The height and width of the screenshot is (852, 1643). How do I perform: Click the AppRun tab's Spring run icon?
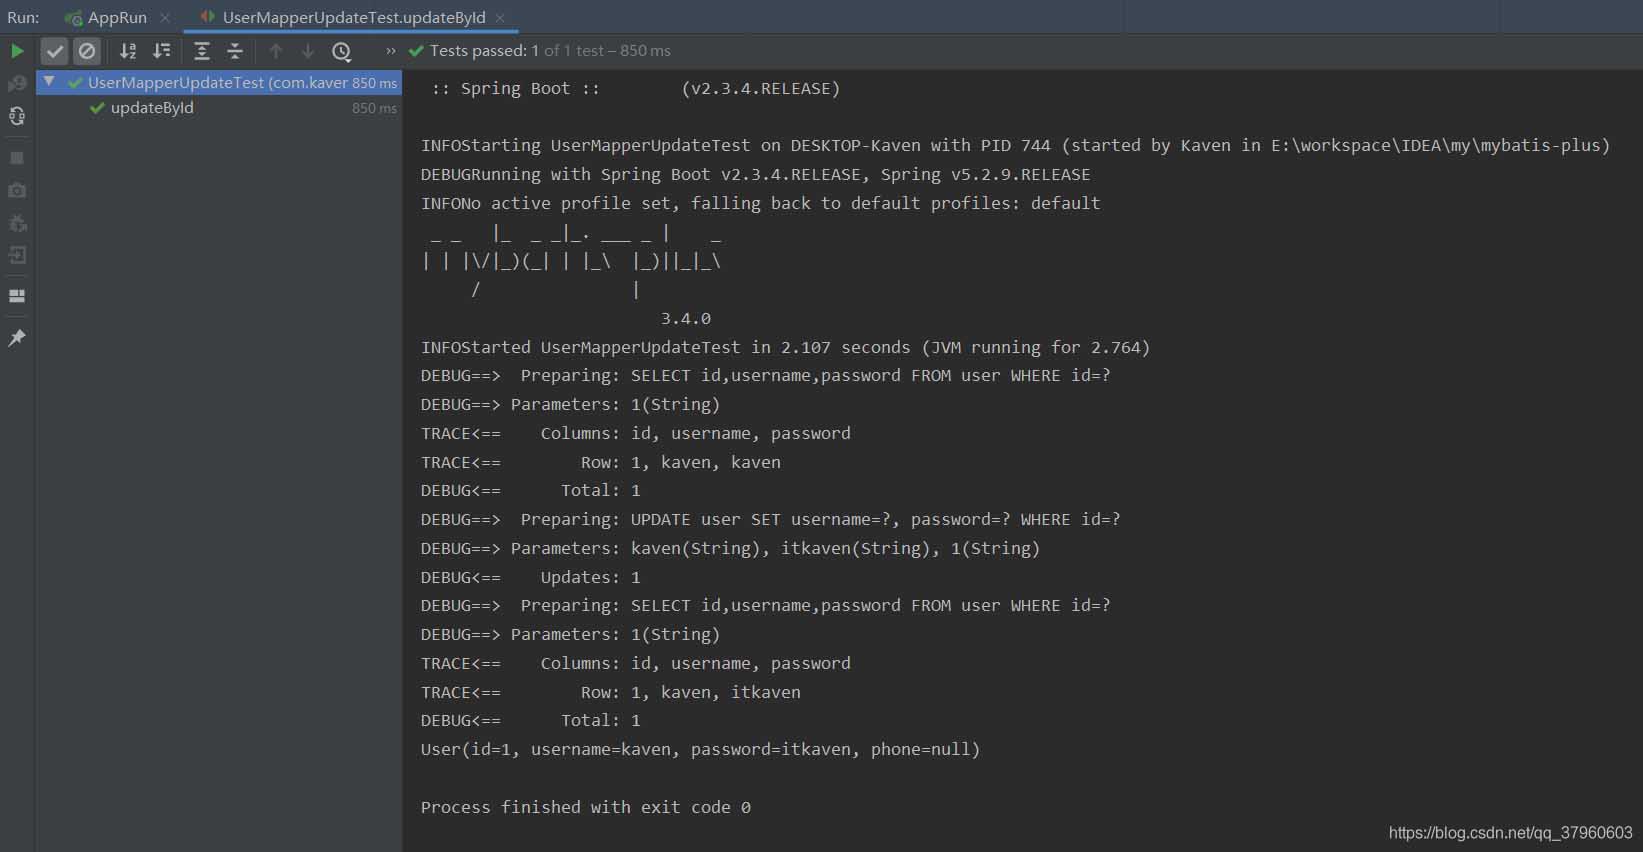pyautogui.click(x=73, y=18)
